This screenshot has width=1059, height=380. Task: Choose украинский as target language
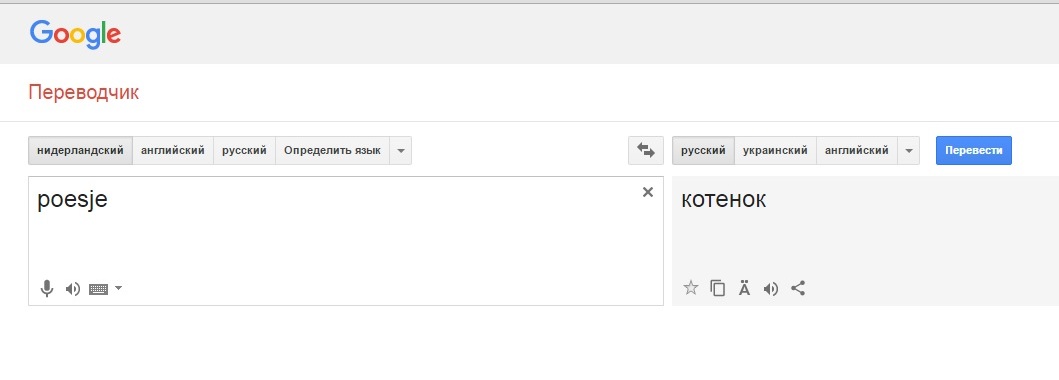(x=775, y=151)
